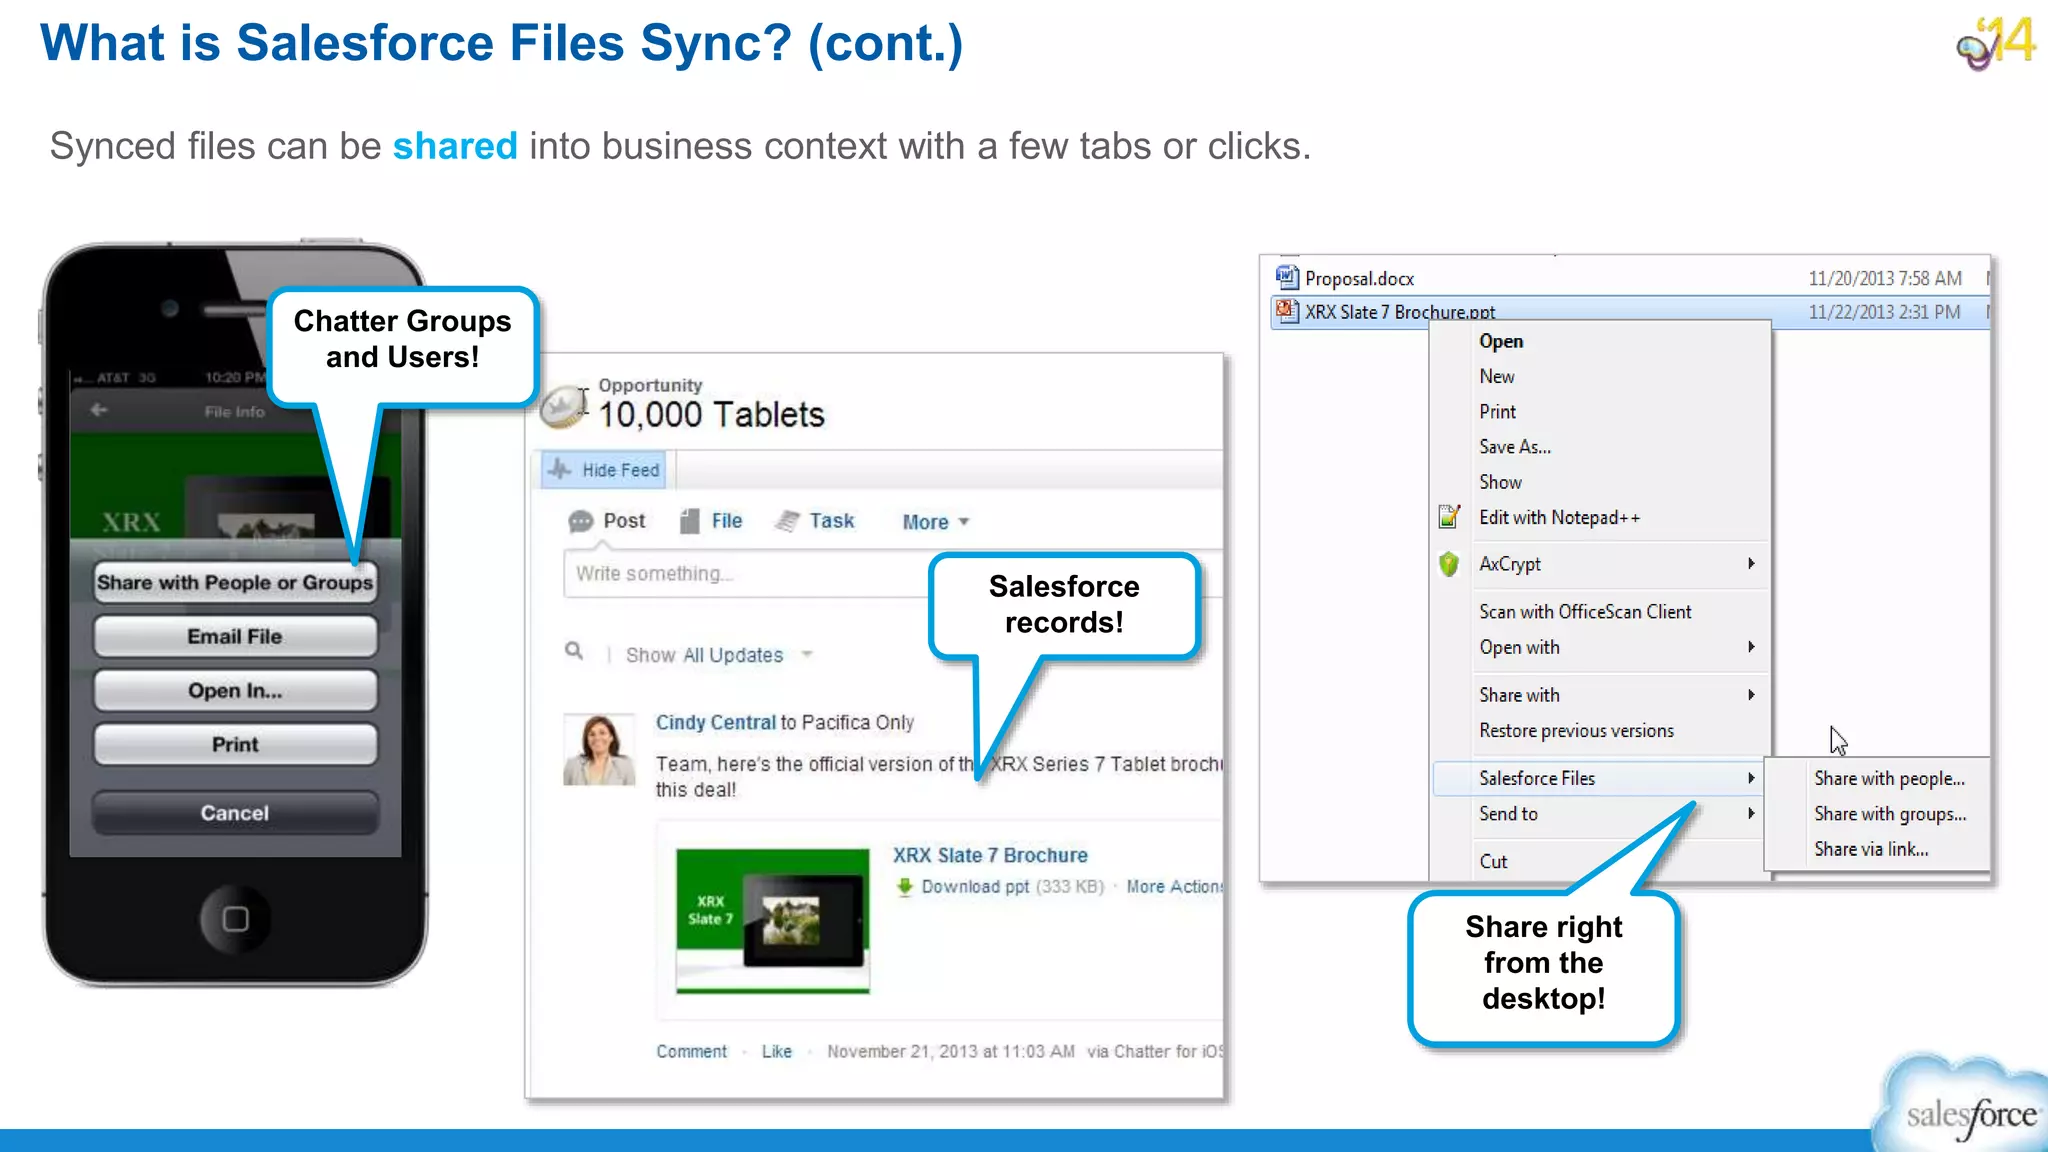Expand the Salesforce Files submenu
The width and height of the screenshot is (2048, 1152).
(1600, 778)
